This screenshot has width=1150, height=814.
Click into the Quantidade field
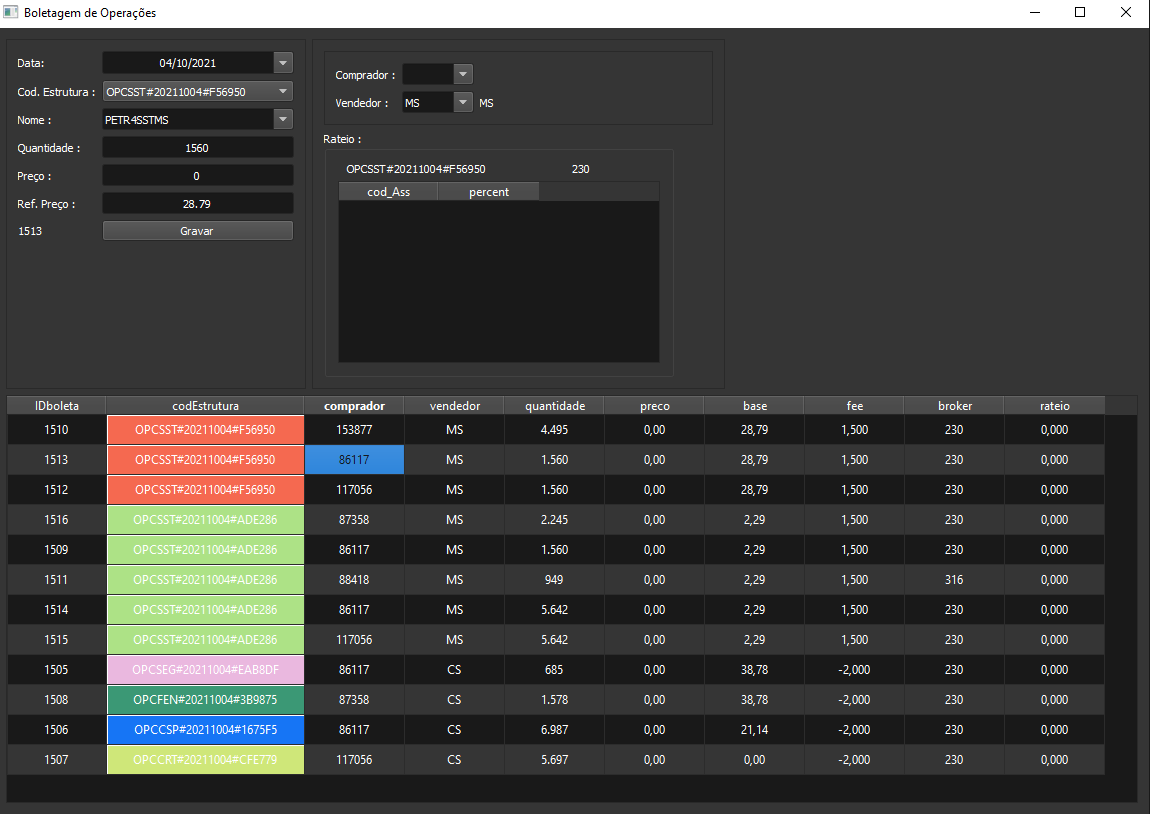click(197, 148)
